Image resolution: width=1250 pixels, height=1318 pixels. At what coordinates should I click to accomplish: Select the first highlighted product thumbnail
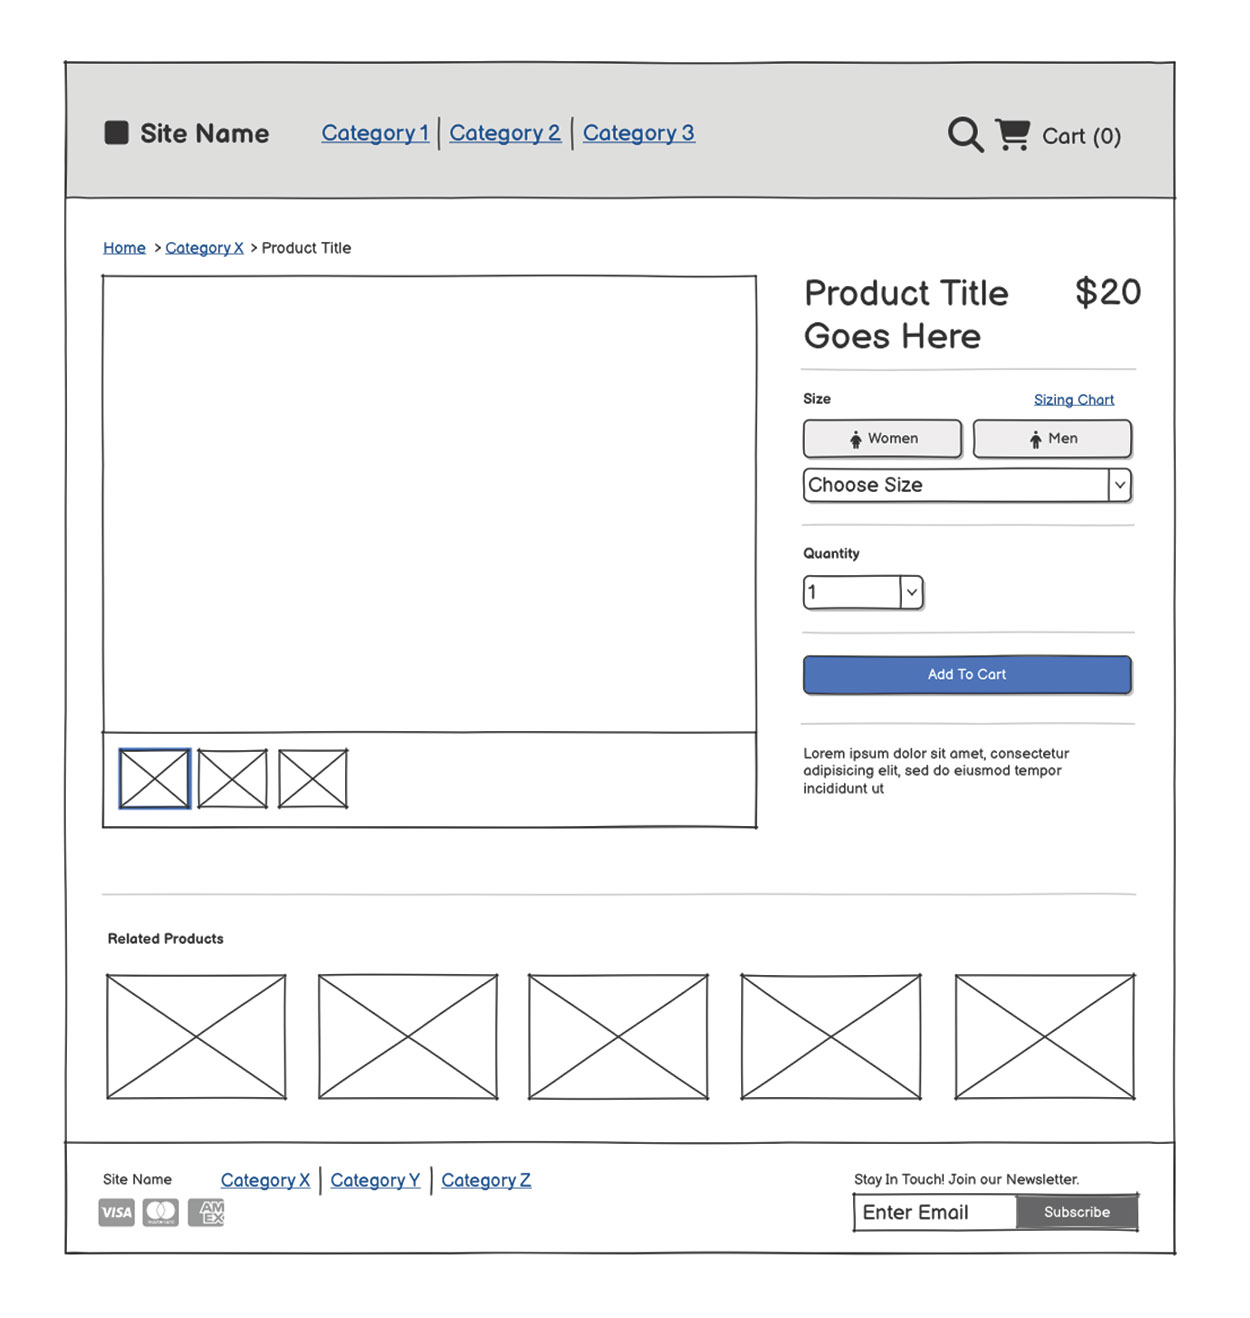[x=155, y=778]
